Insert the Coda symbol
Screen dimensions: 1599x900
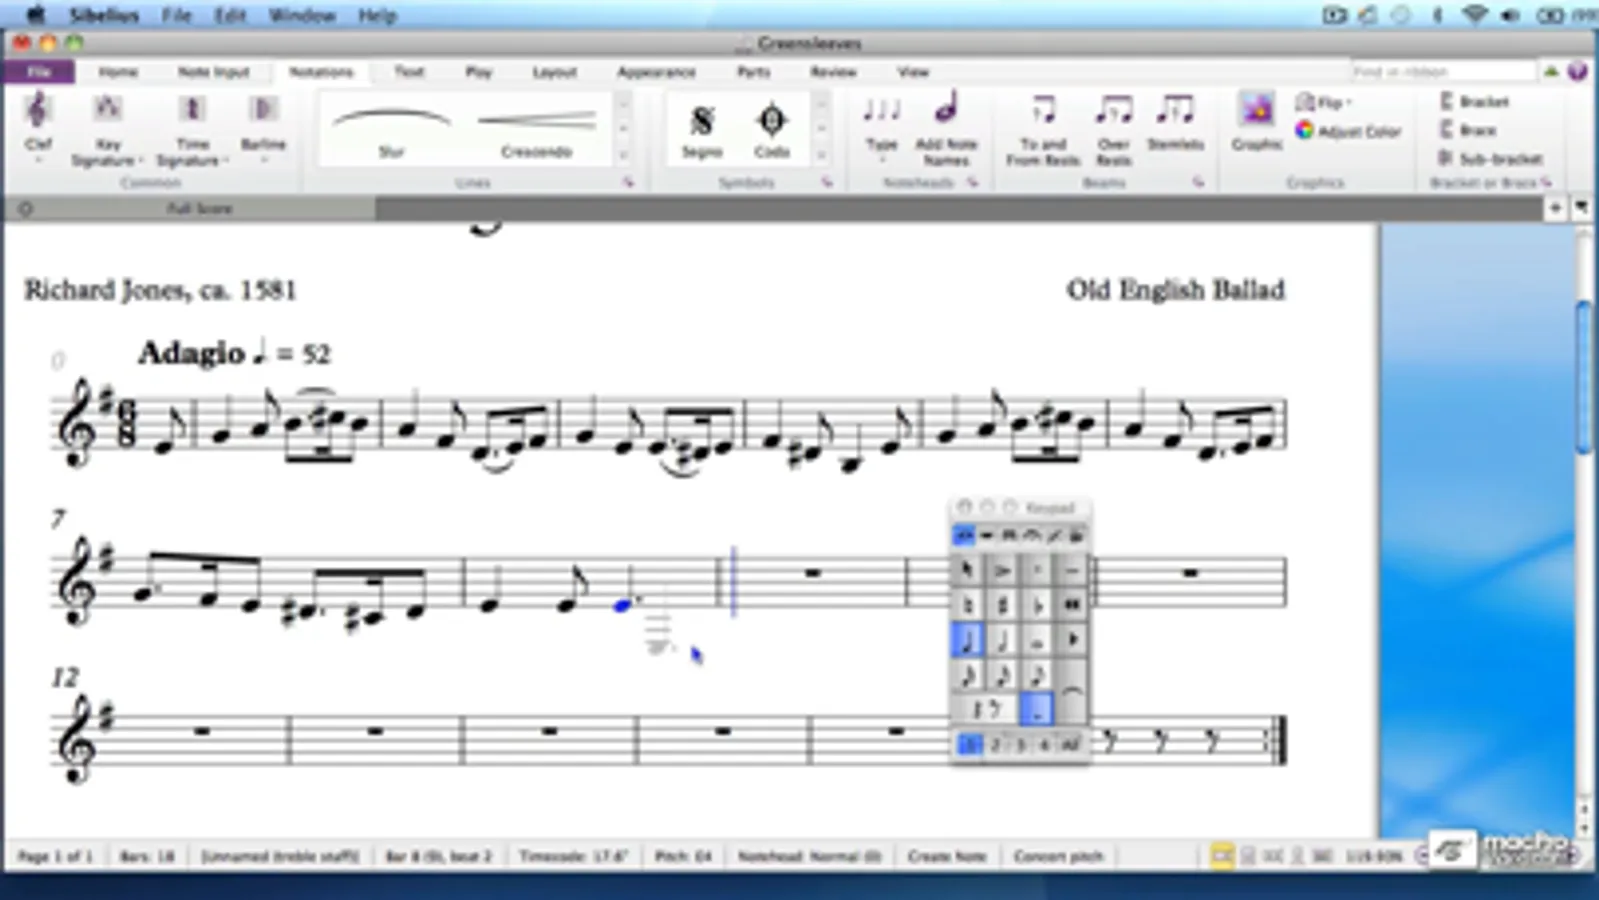pos(771,129)
